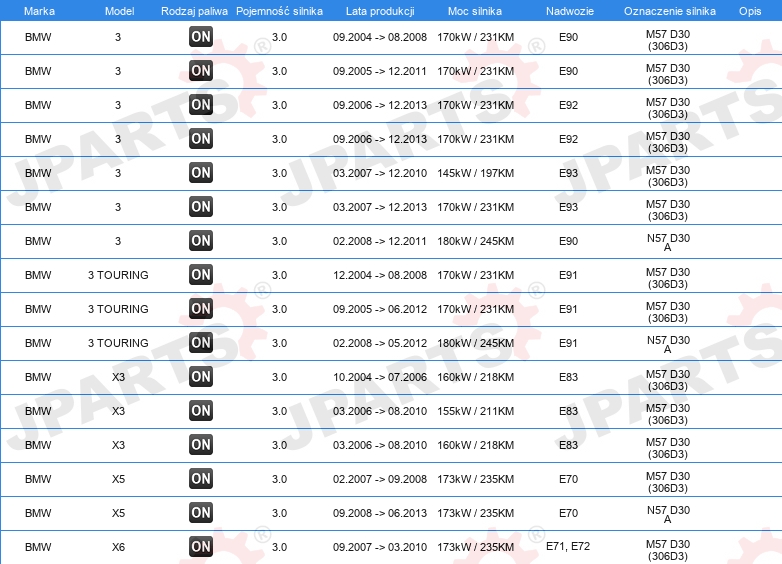Viewport: 782px width, 564px height.
Task: Click the X6 model cell
Action: coord(118,547)
